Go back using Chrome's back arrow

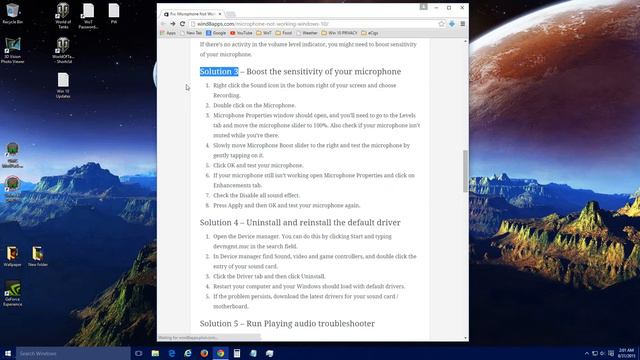click(164, 24)
